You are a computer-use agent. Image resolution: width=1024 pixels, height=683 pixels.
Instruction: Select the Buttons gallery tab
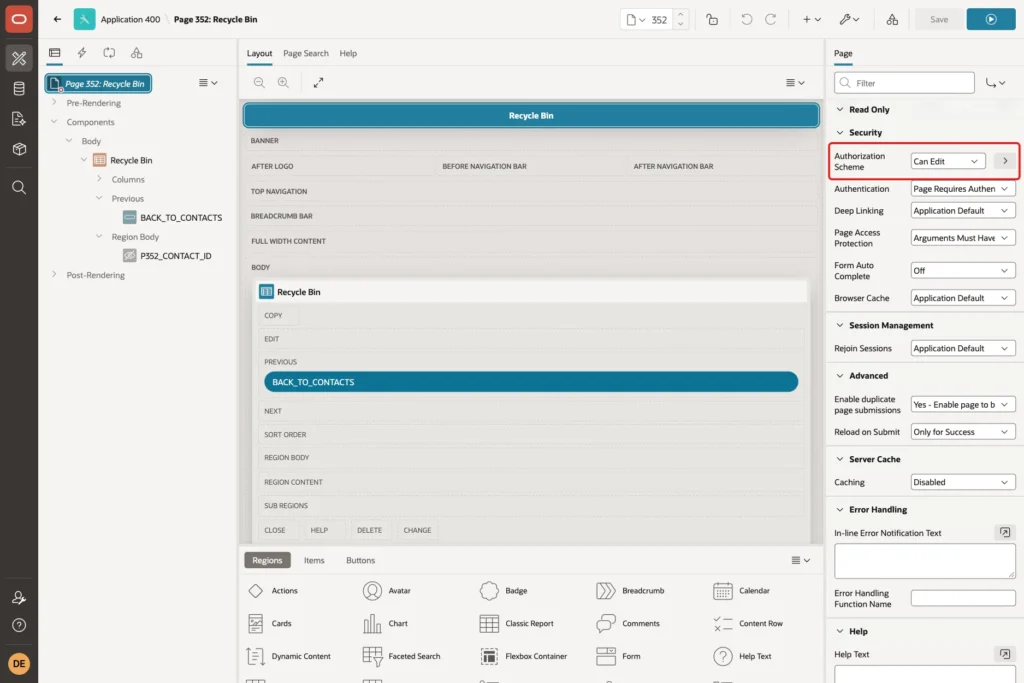click(x=360, y=560)
